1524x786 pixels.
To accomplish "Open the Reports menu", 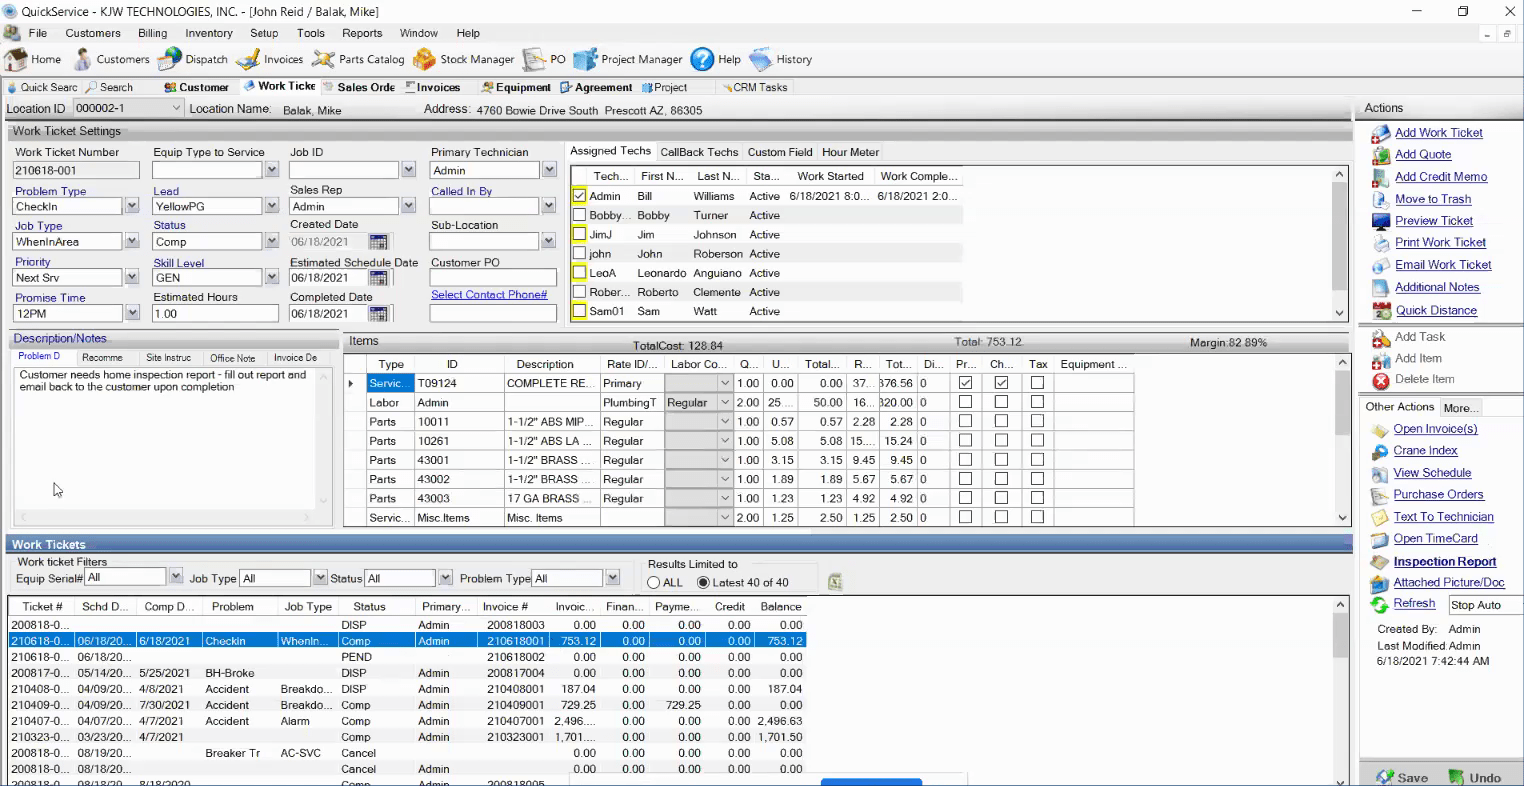I will (362, 33).
